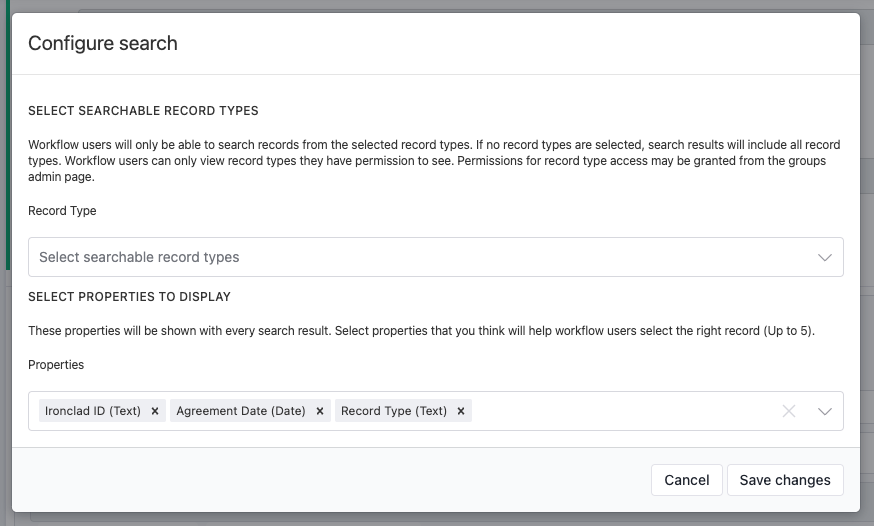Remove the Ironclad ID (Text) property chip
The image size is (874, 526).
(155, 411)
